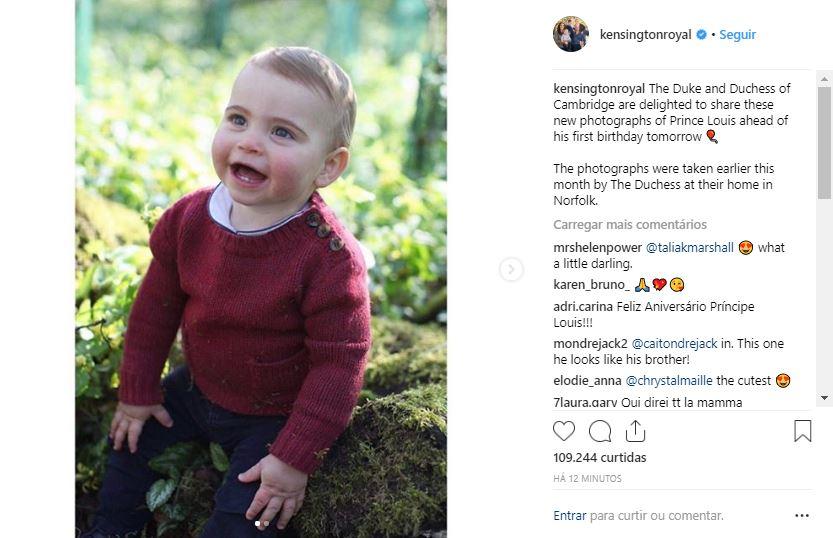Screen dimensions: 833x538
Task: Click the verified badge beside kensingtonroyal
Action: tap(702, 35)
